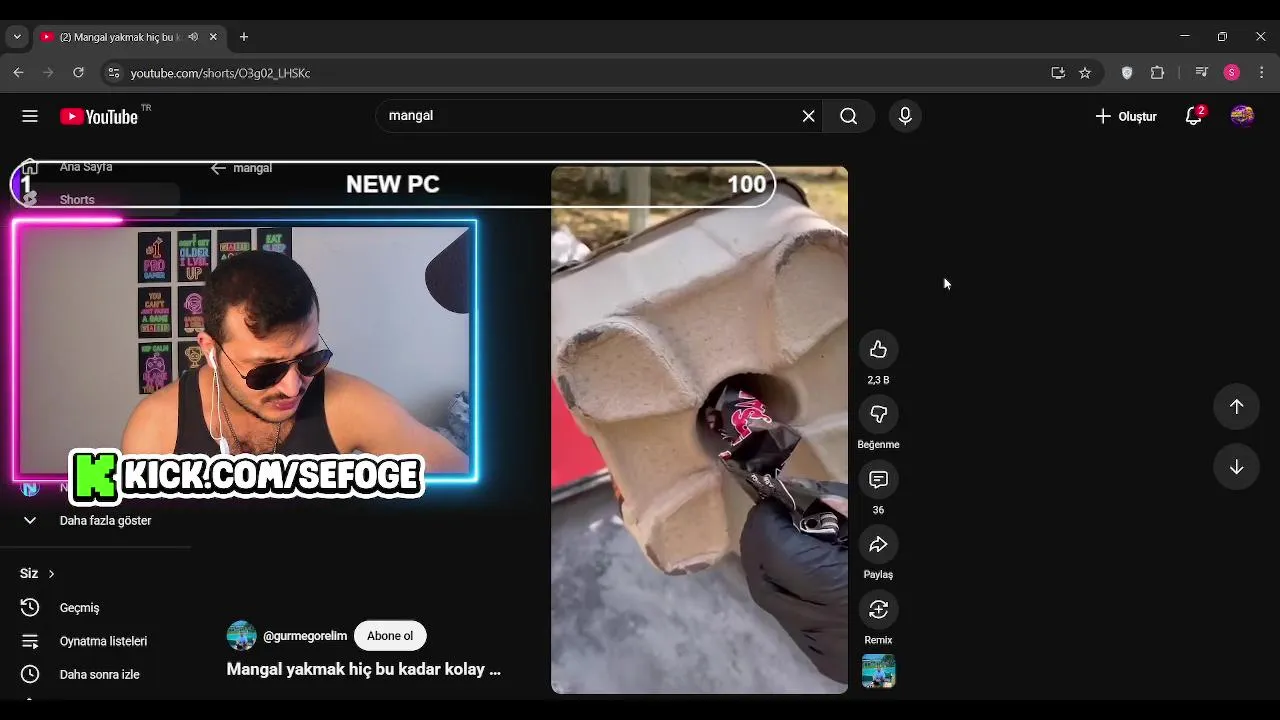Click the playing short video

(x=699, y=430)
